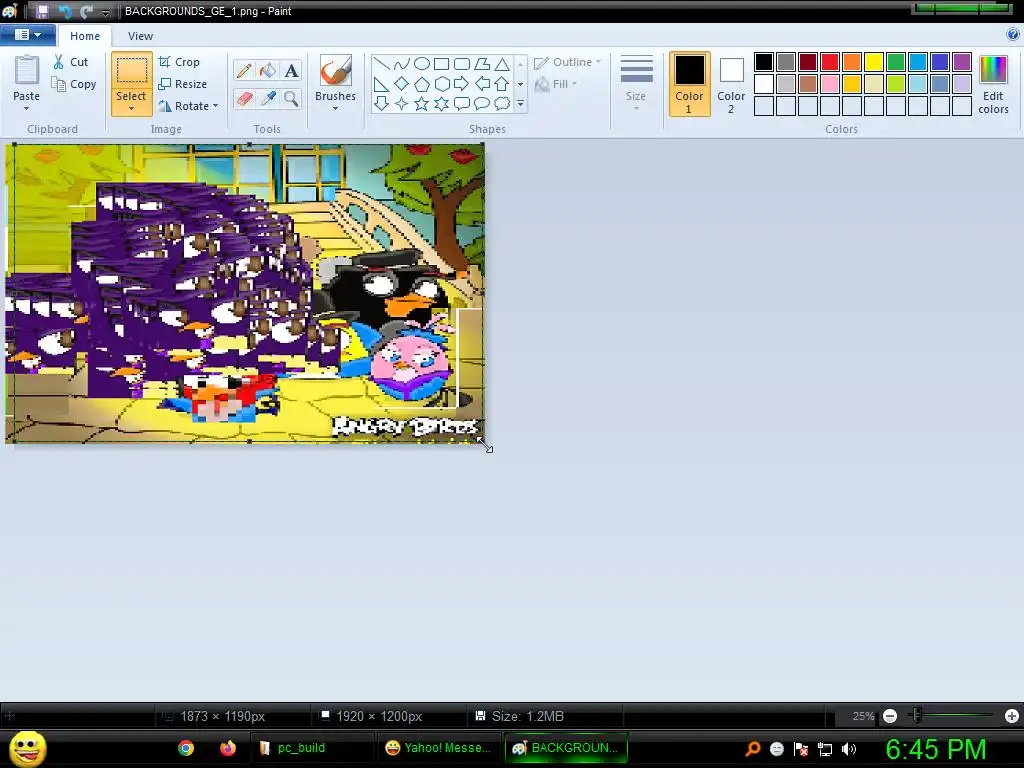Select the Oval shape
The width and height of the screenshot is (1024, 768).
422,63
